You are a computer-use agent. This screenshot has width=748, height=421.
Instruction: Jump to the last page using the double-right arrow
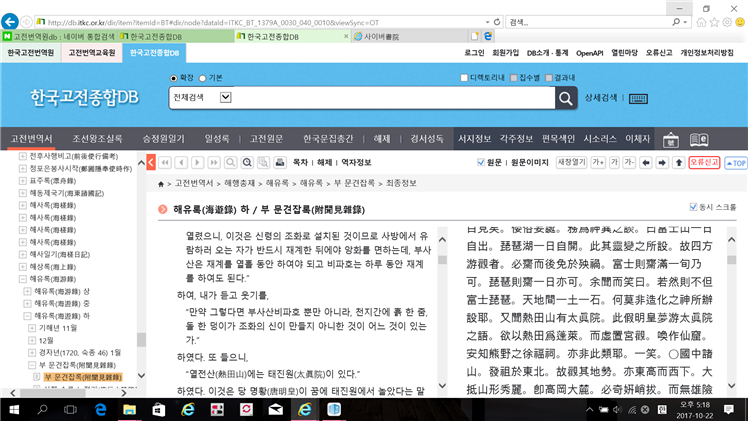(214, 163)
